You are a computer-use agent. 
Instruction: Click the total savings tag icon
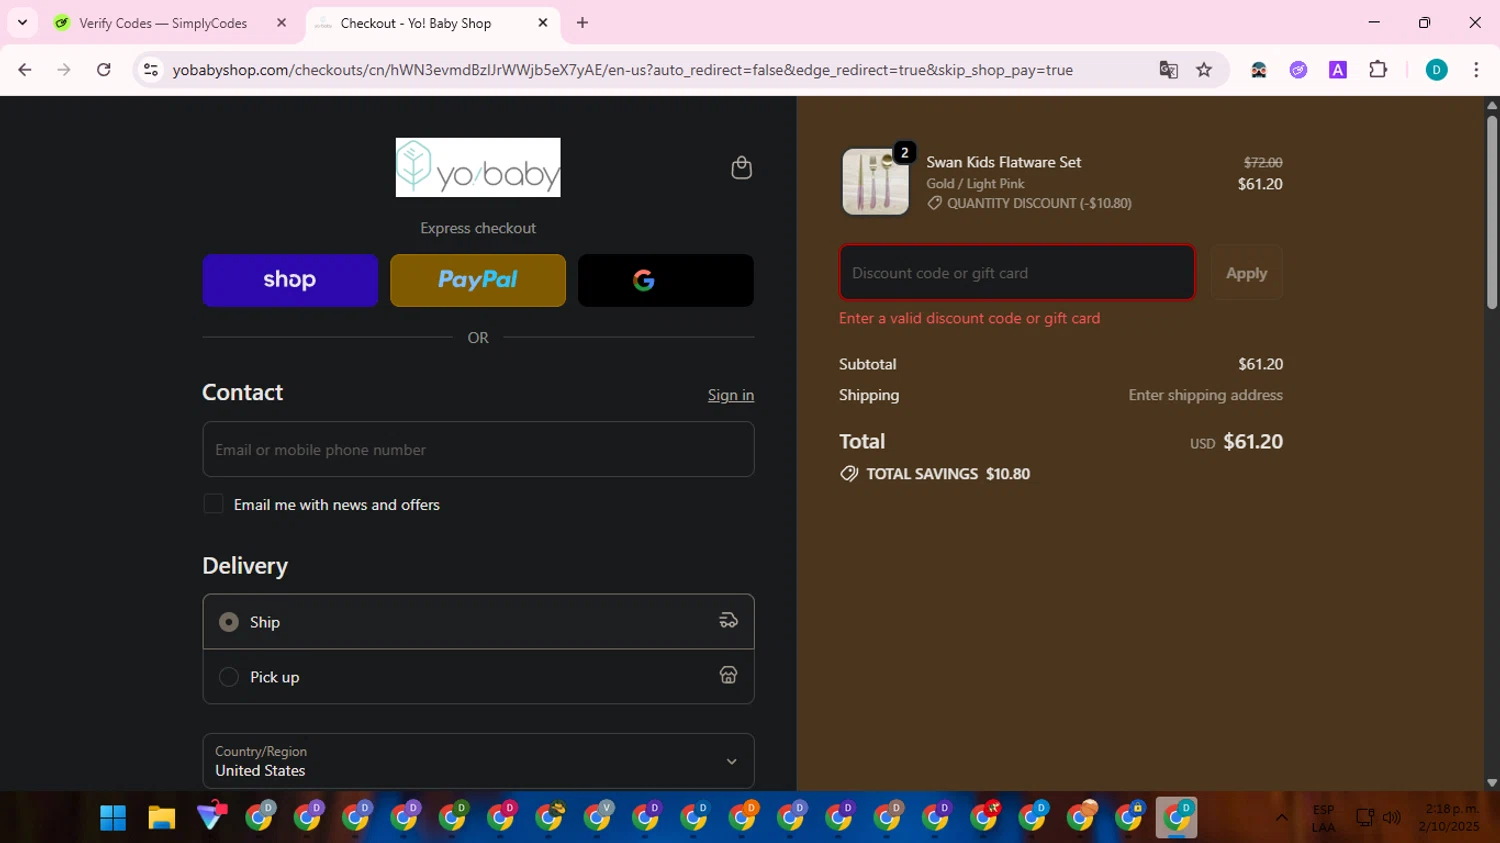coord(849,474)
